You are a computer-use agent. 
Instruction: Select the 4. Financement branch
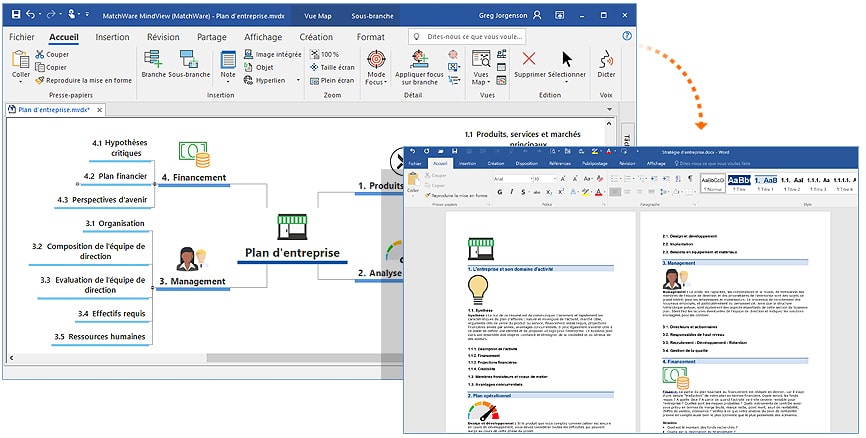click(x=194, y=177)
